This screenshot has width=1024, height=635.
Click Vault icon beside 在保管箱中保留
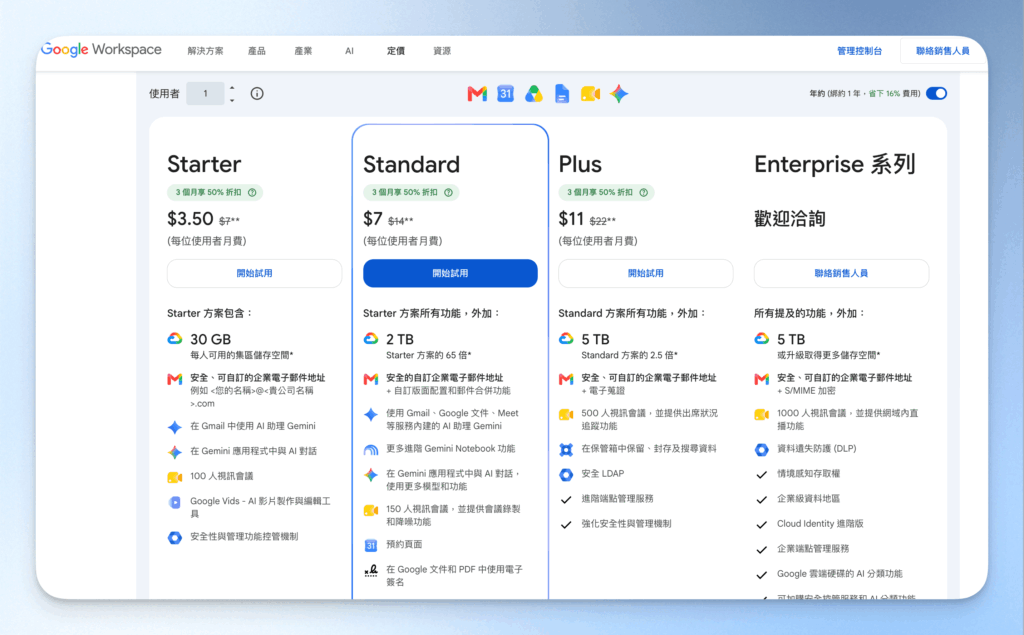click(566, 449)
